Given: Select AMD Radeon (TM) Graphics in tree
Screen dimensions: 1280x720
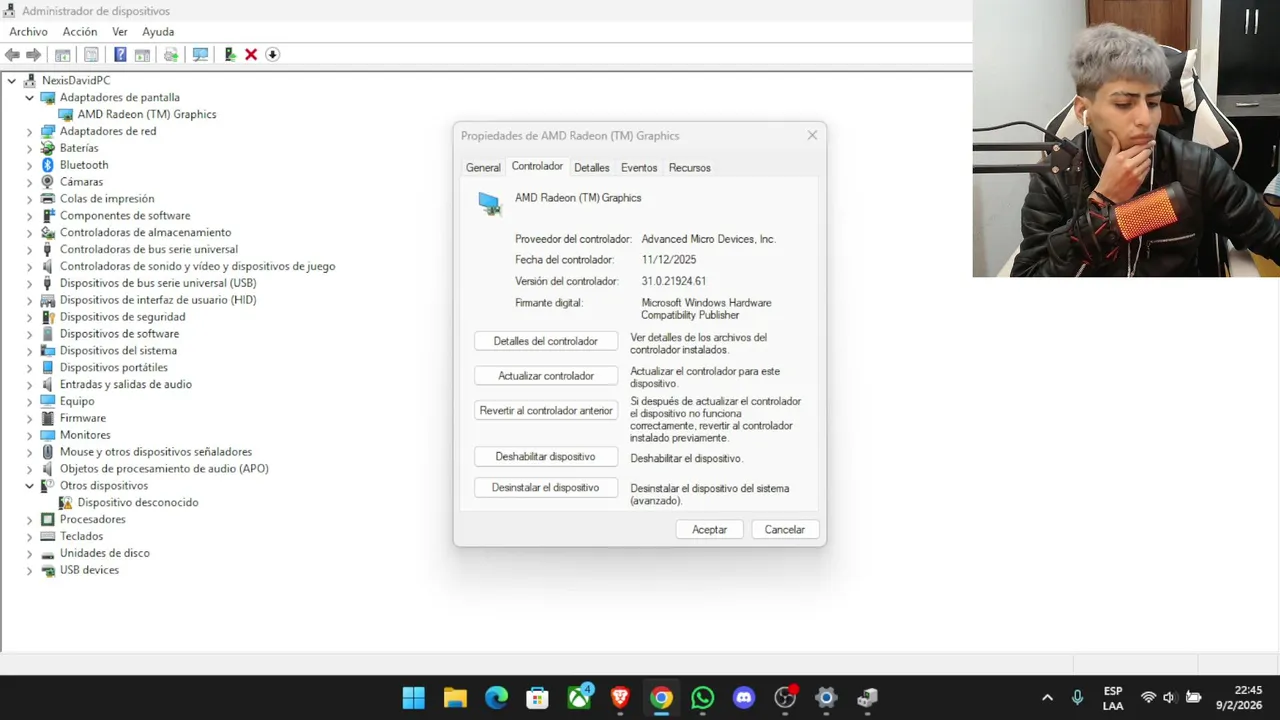Looking at the screenshot, I should [x=147, y=115].
